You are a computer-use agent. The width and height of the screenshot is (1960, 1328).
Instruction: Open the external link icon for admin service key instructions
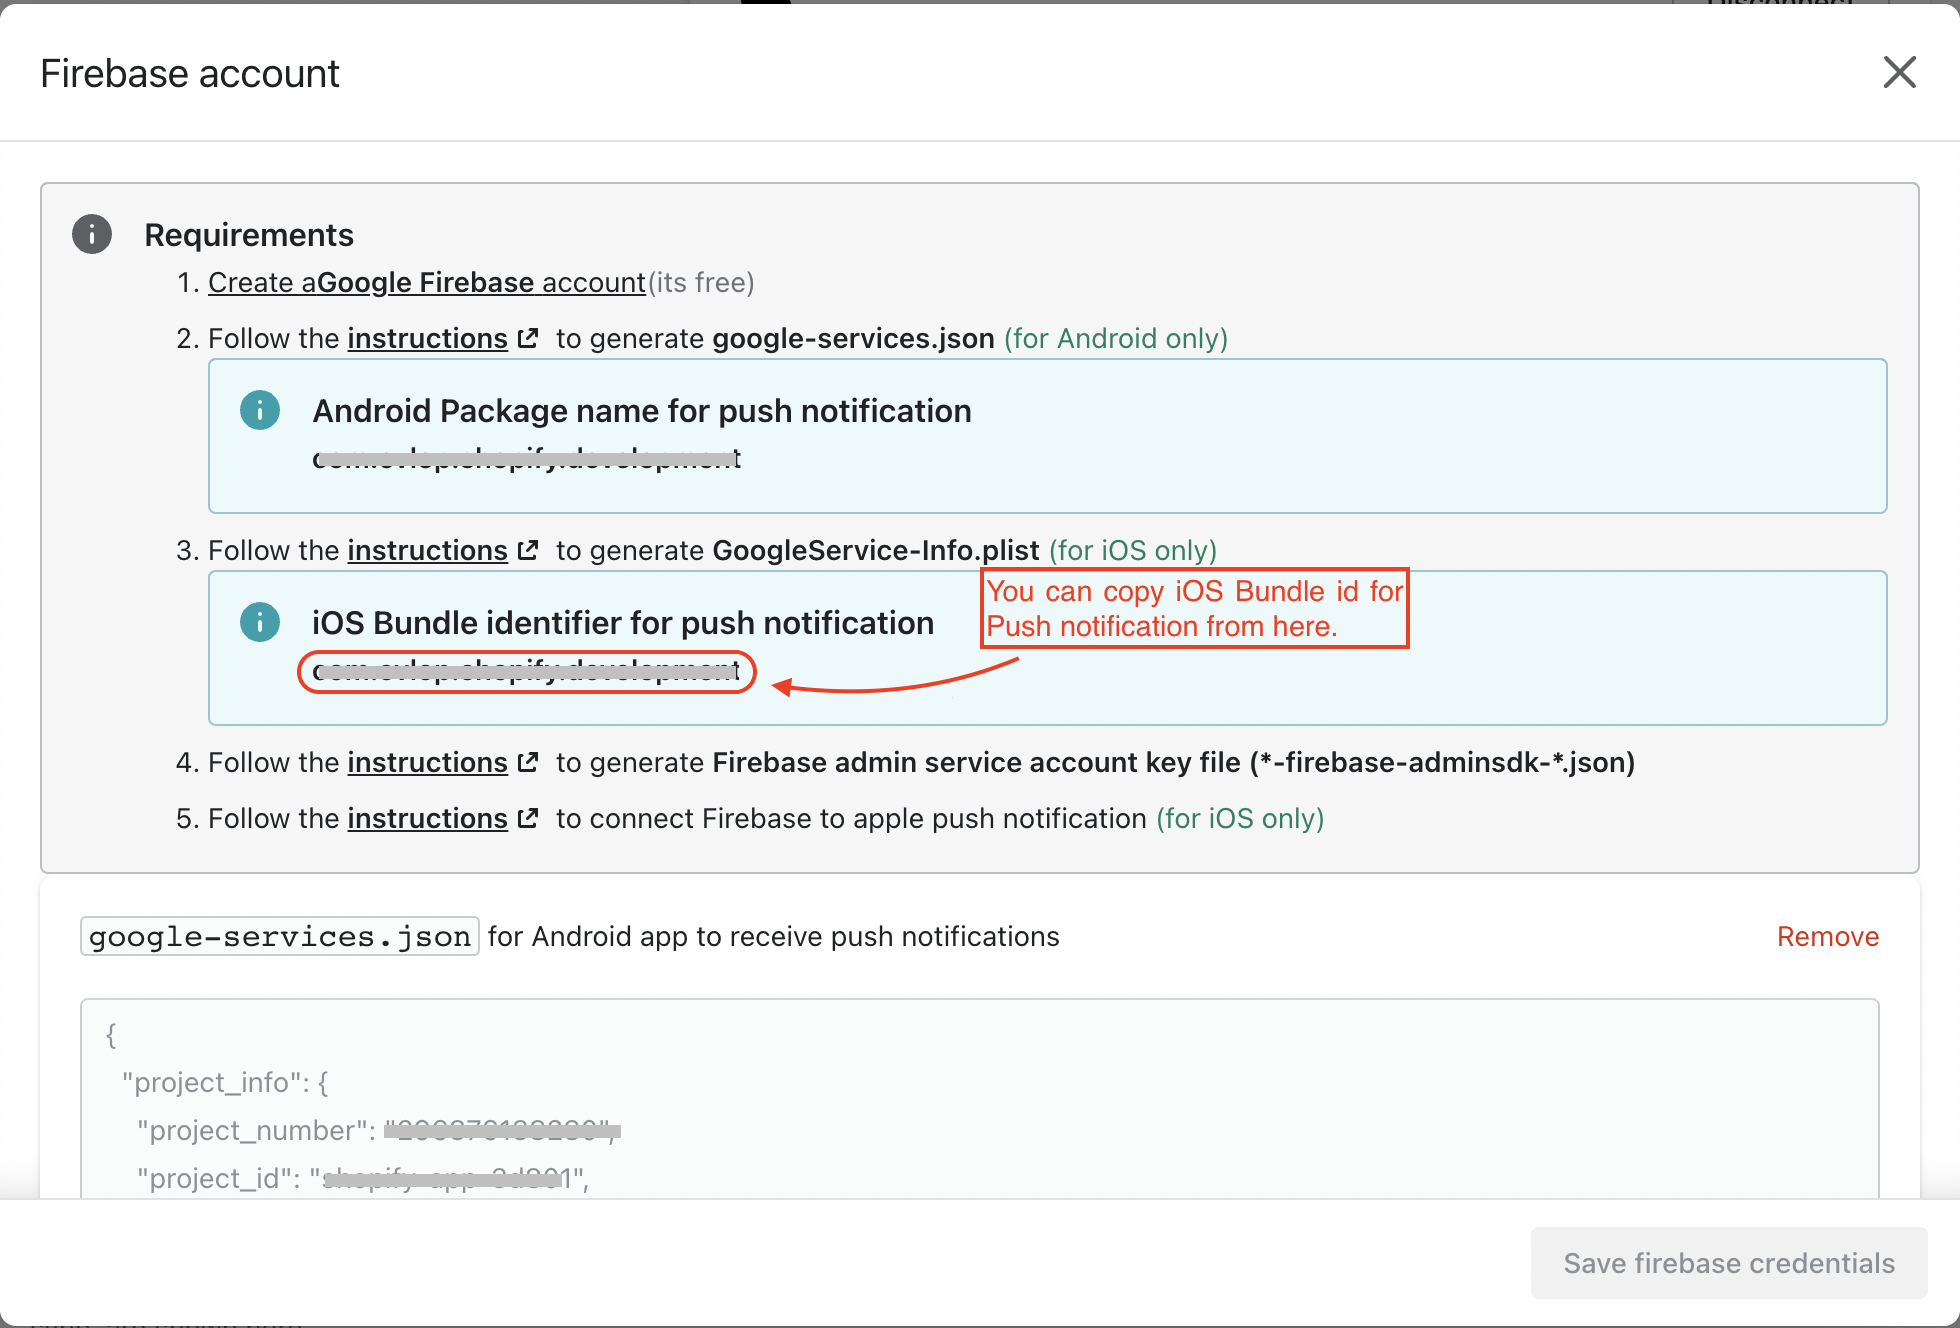[528, 762]
